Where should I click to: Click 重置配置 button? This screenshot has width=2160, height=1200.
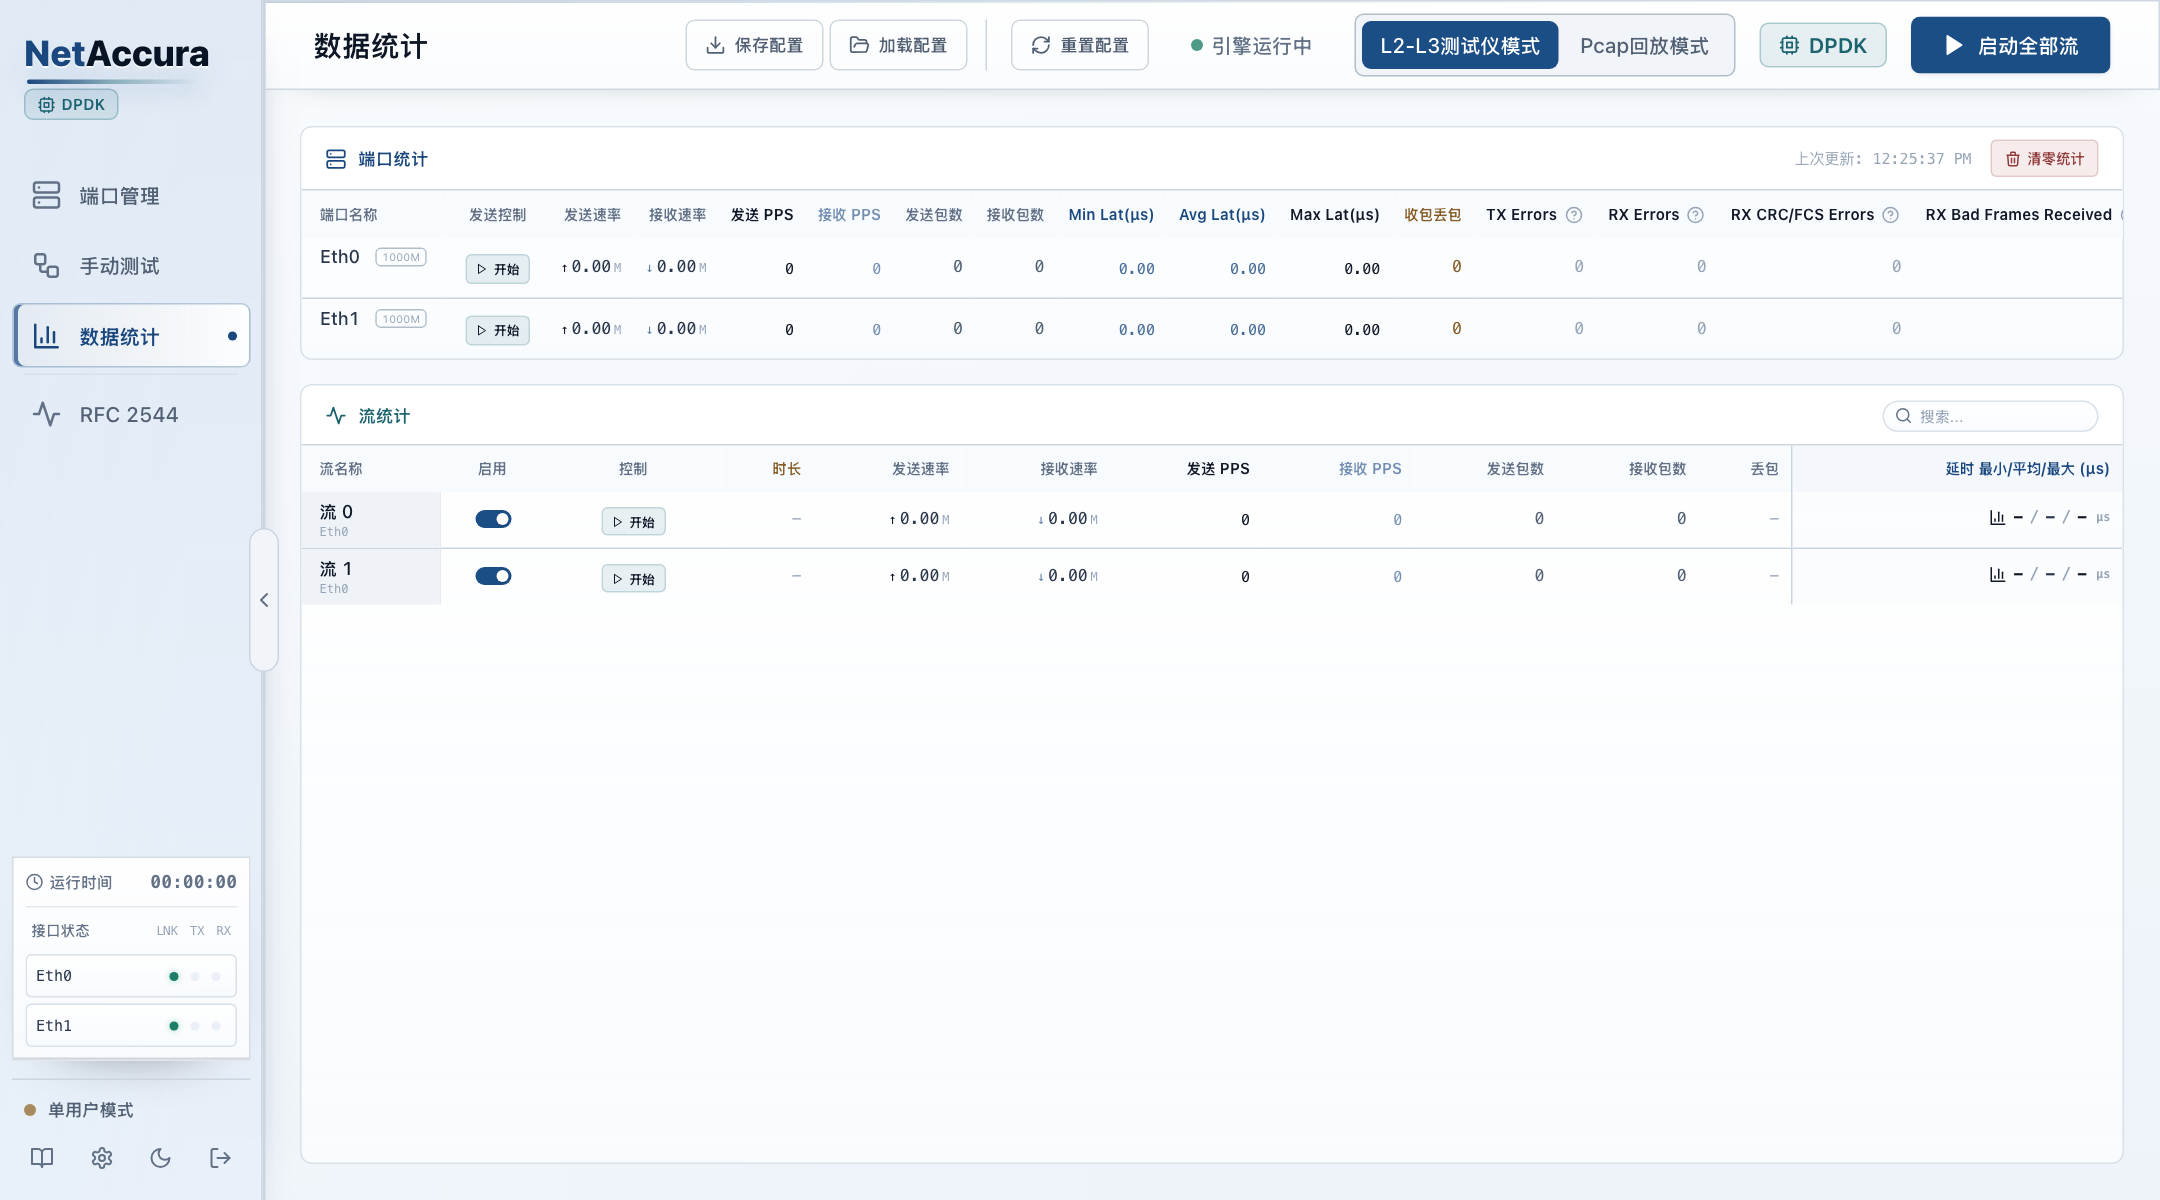click(1080, 45)
